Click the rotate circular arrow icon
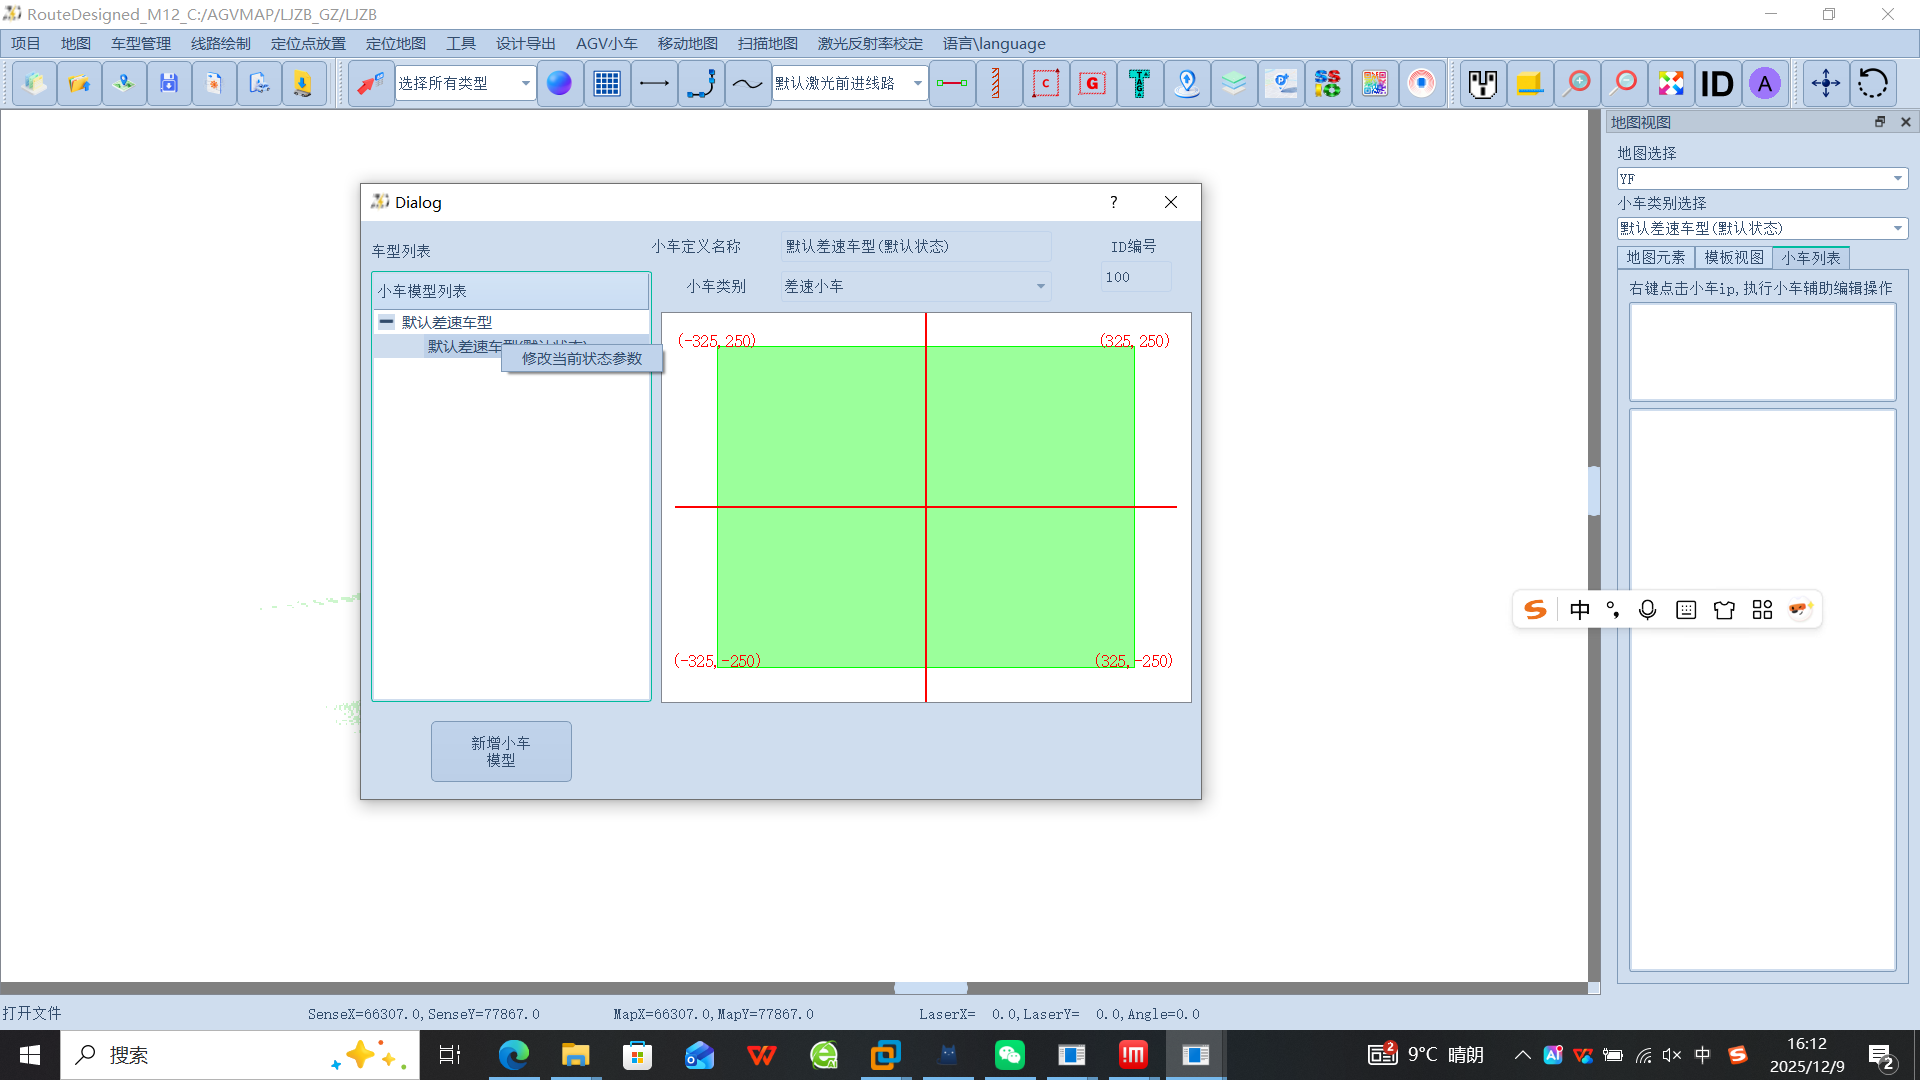1920x1080 pixels. [1872, 83]
